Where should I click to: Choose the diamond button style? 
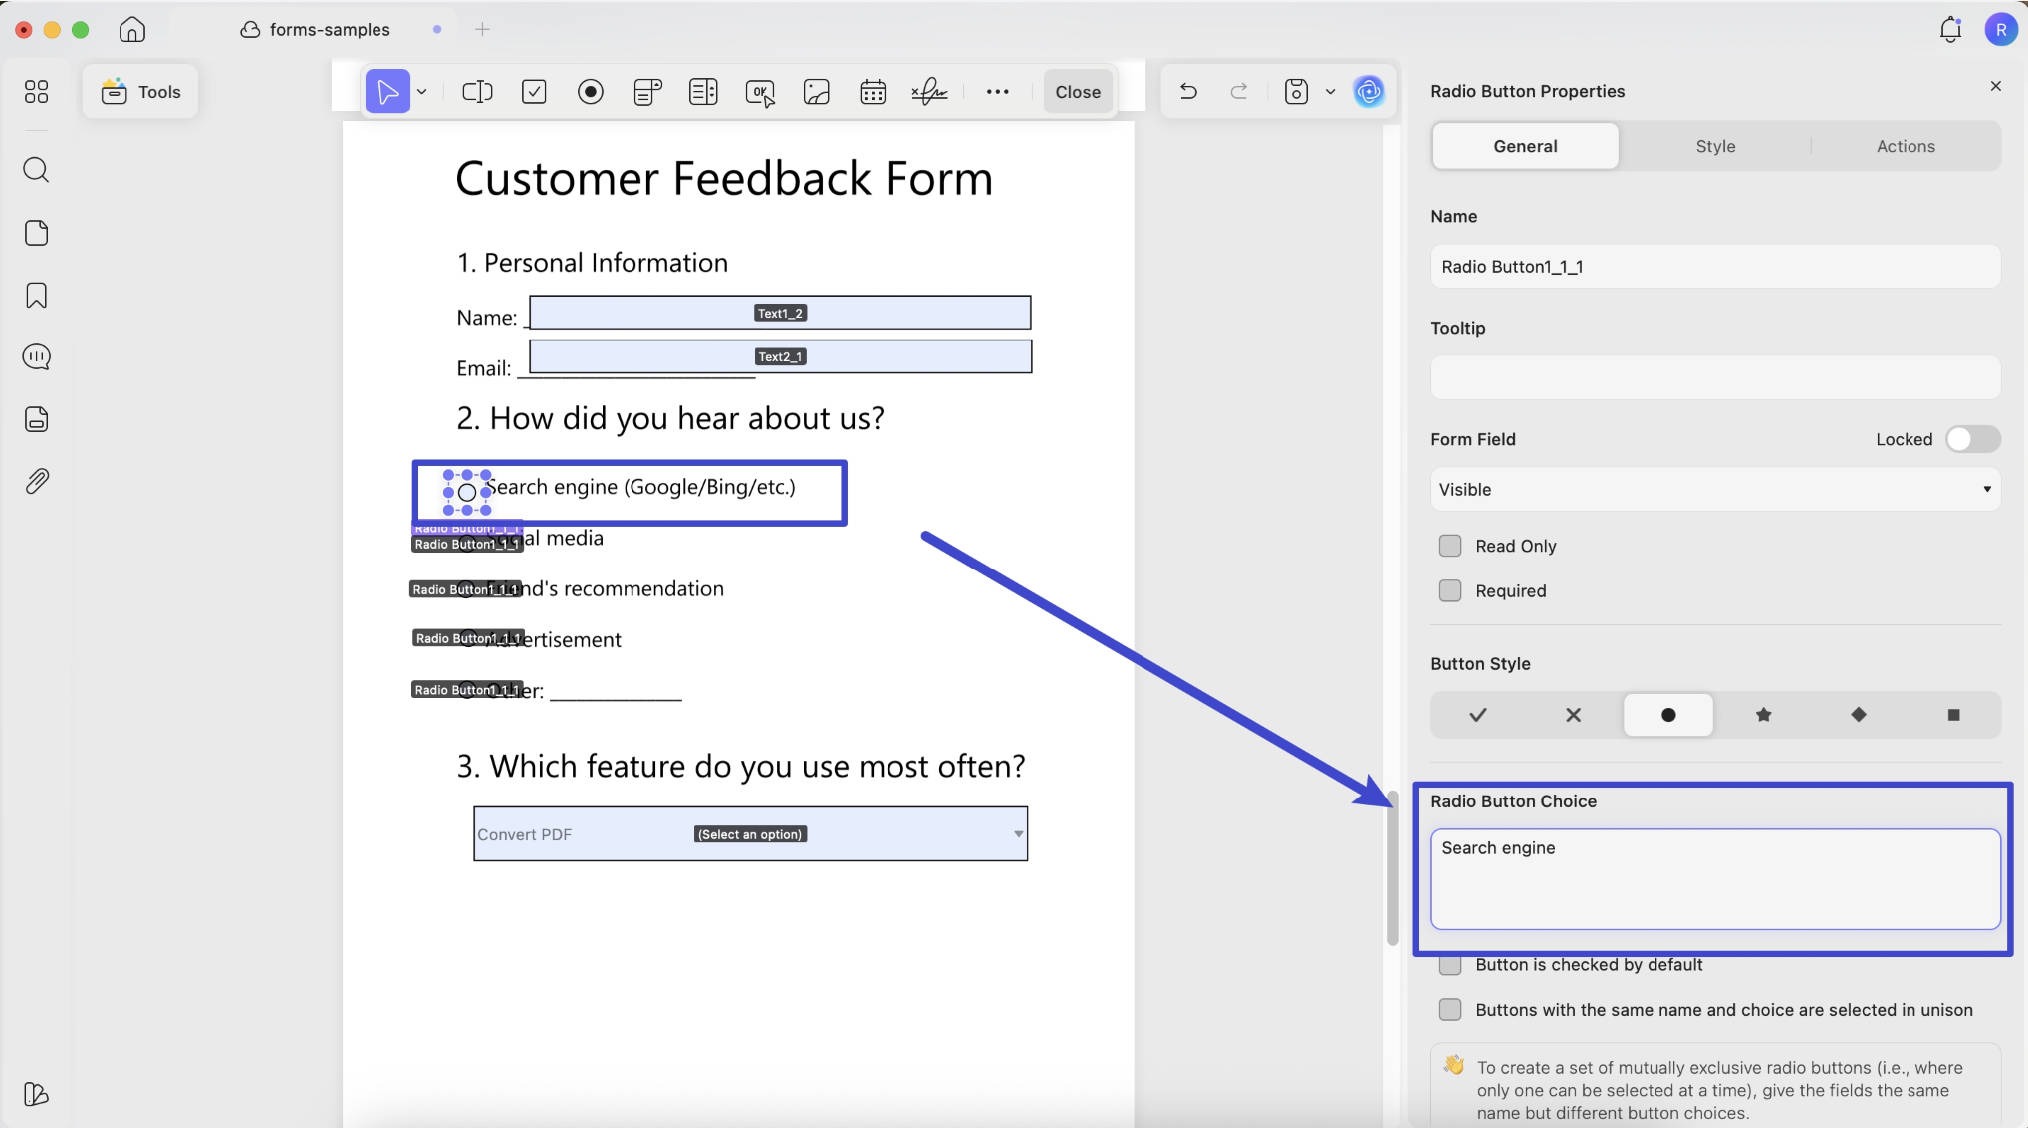(1858, 715)
